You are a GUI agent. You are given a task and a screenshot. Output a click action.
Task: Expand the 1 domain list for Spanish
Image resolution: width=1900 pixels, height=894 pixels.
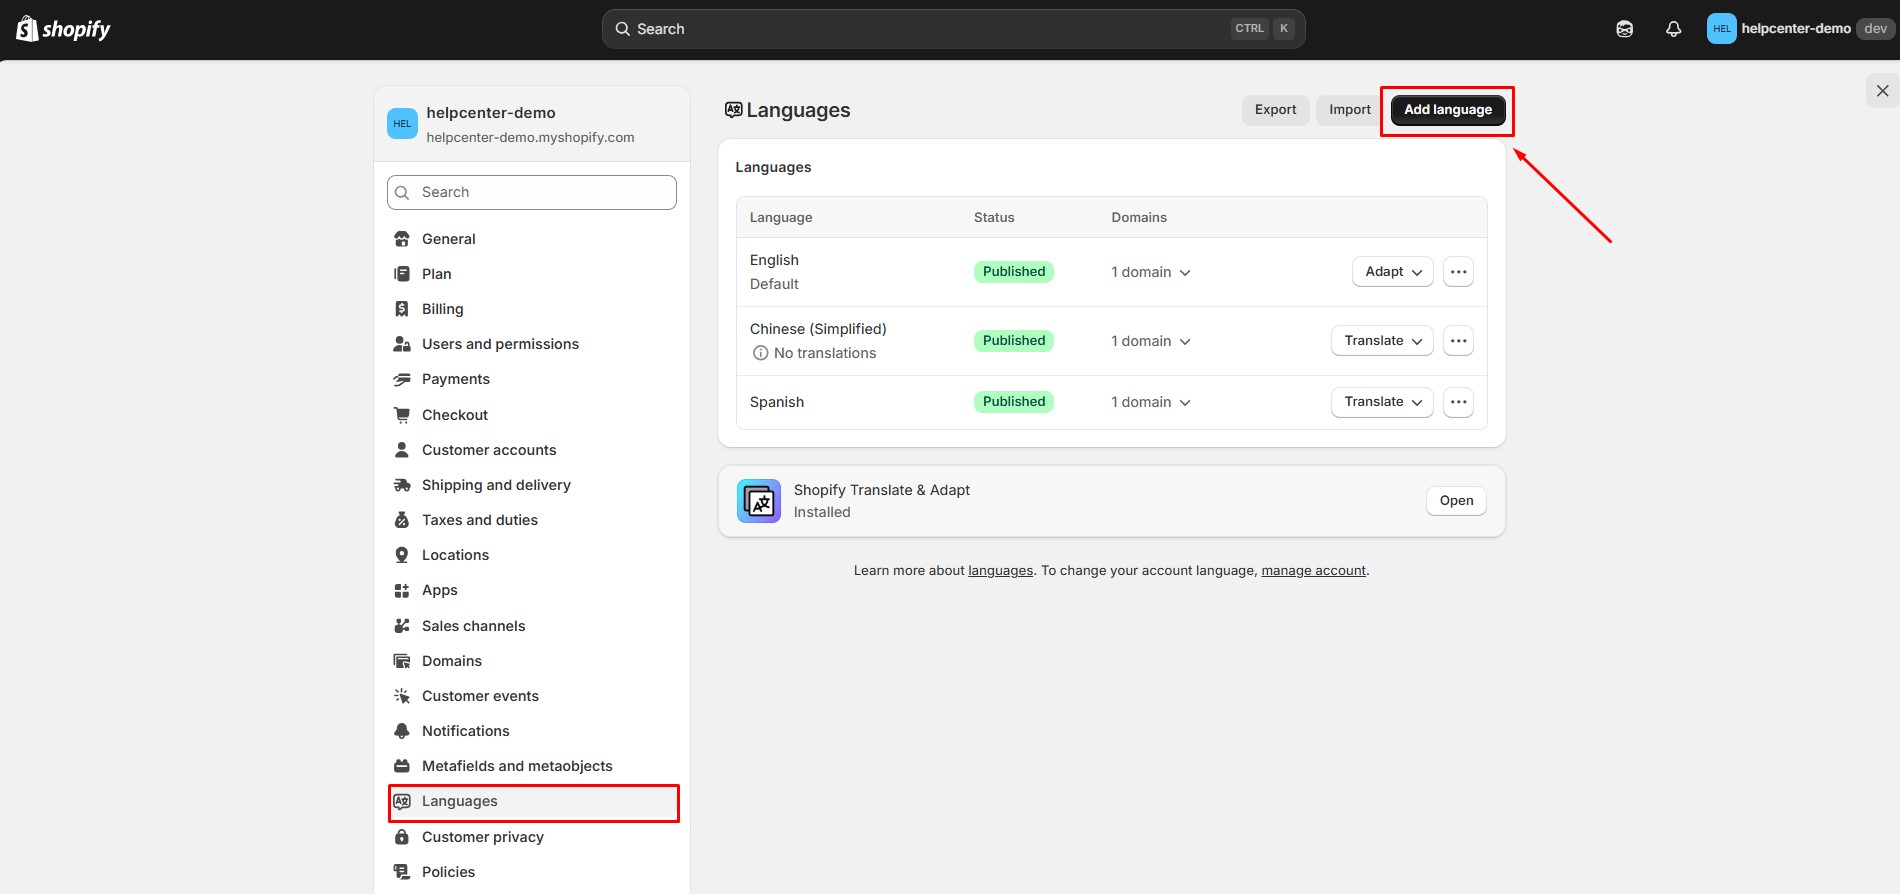(1151, 402)
